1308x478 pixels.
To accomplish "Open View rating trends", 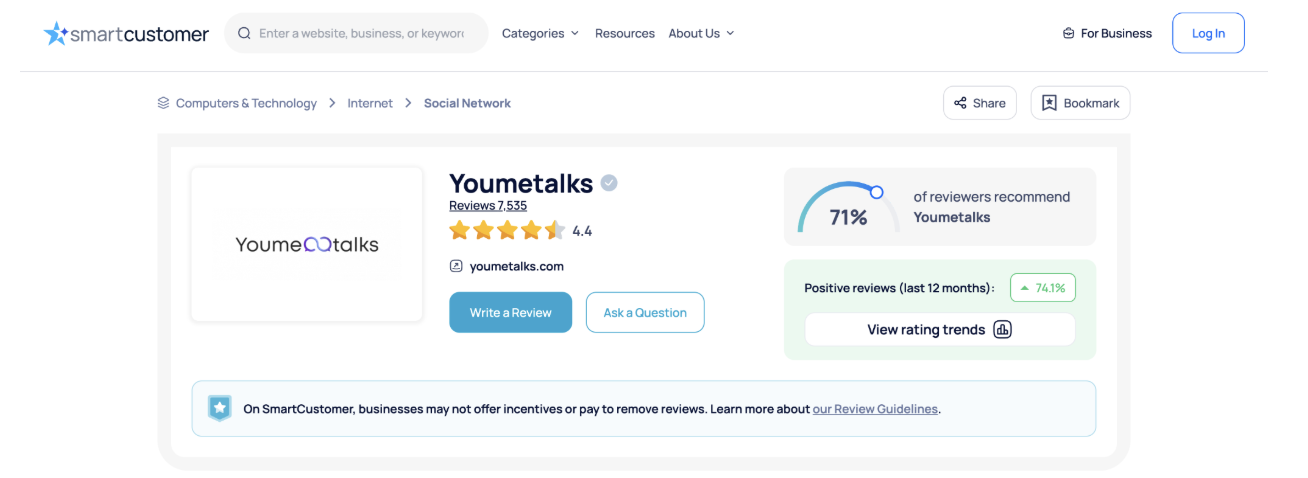I will [x=940, y=329].
